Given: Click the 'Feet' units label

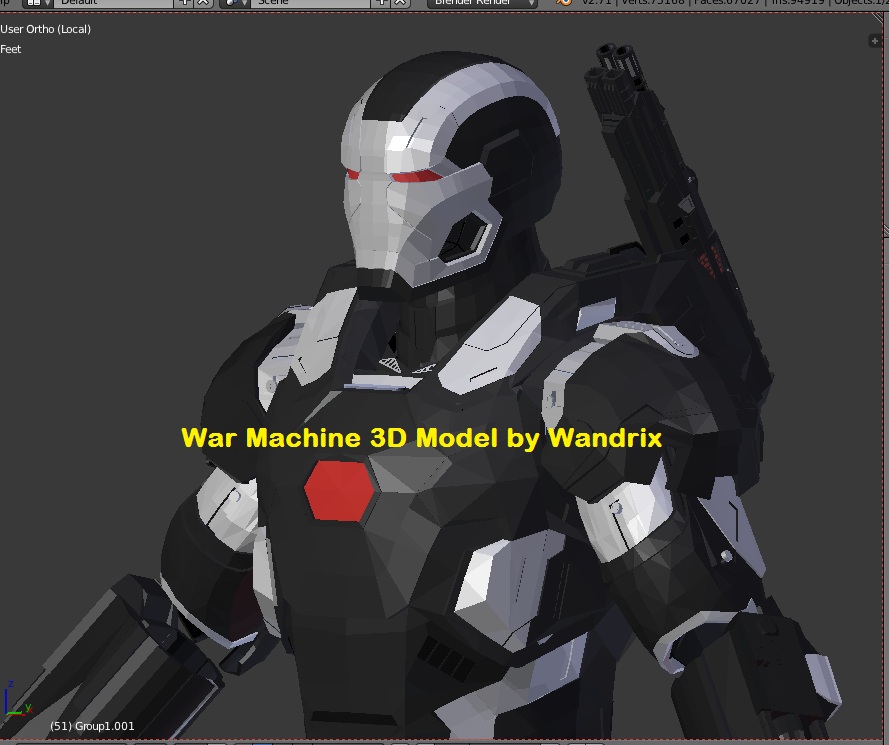Looking at the screenshot, I should coord(11,49).
